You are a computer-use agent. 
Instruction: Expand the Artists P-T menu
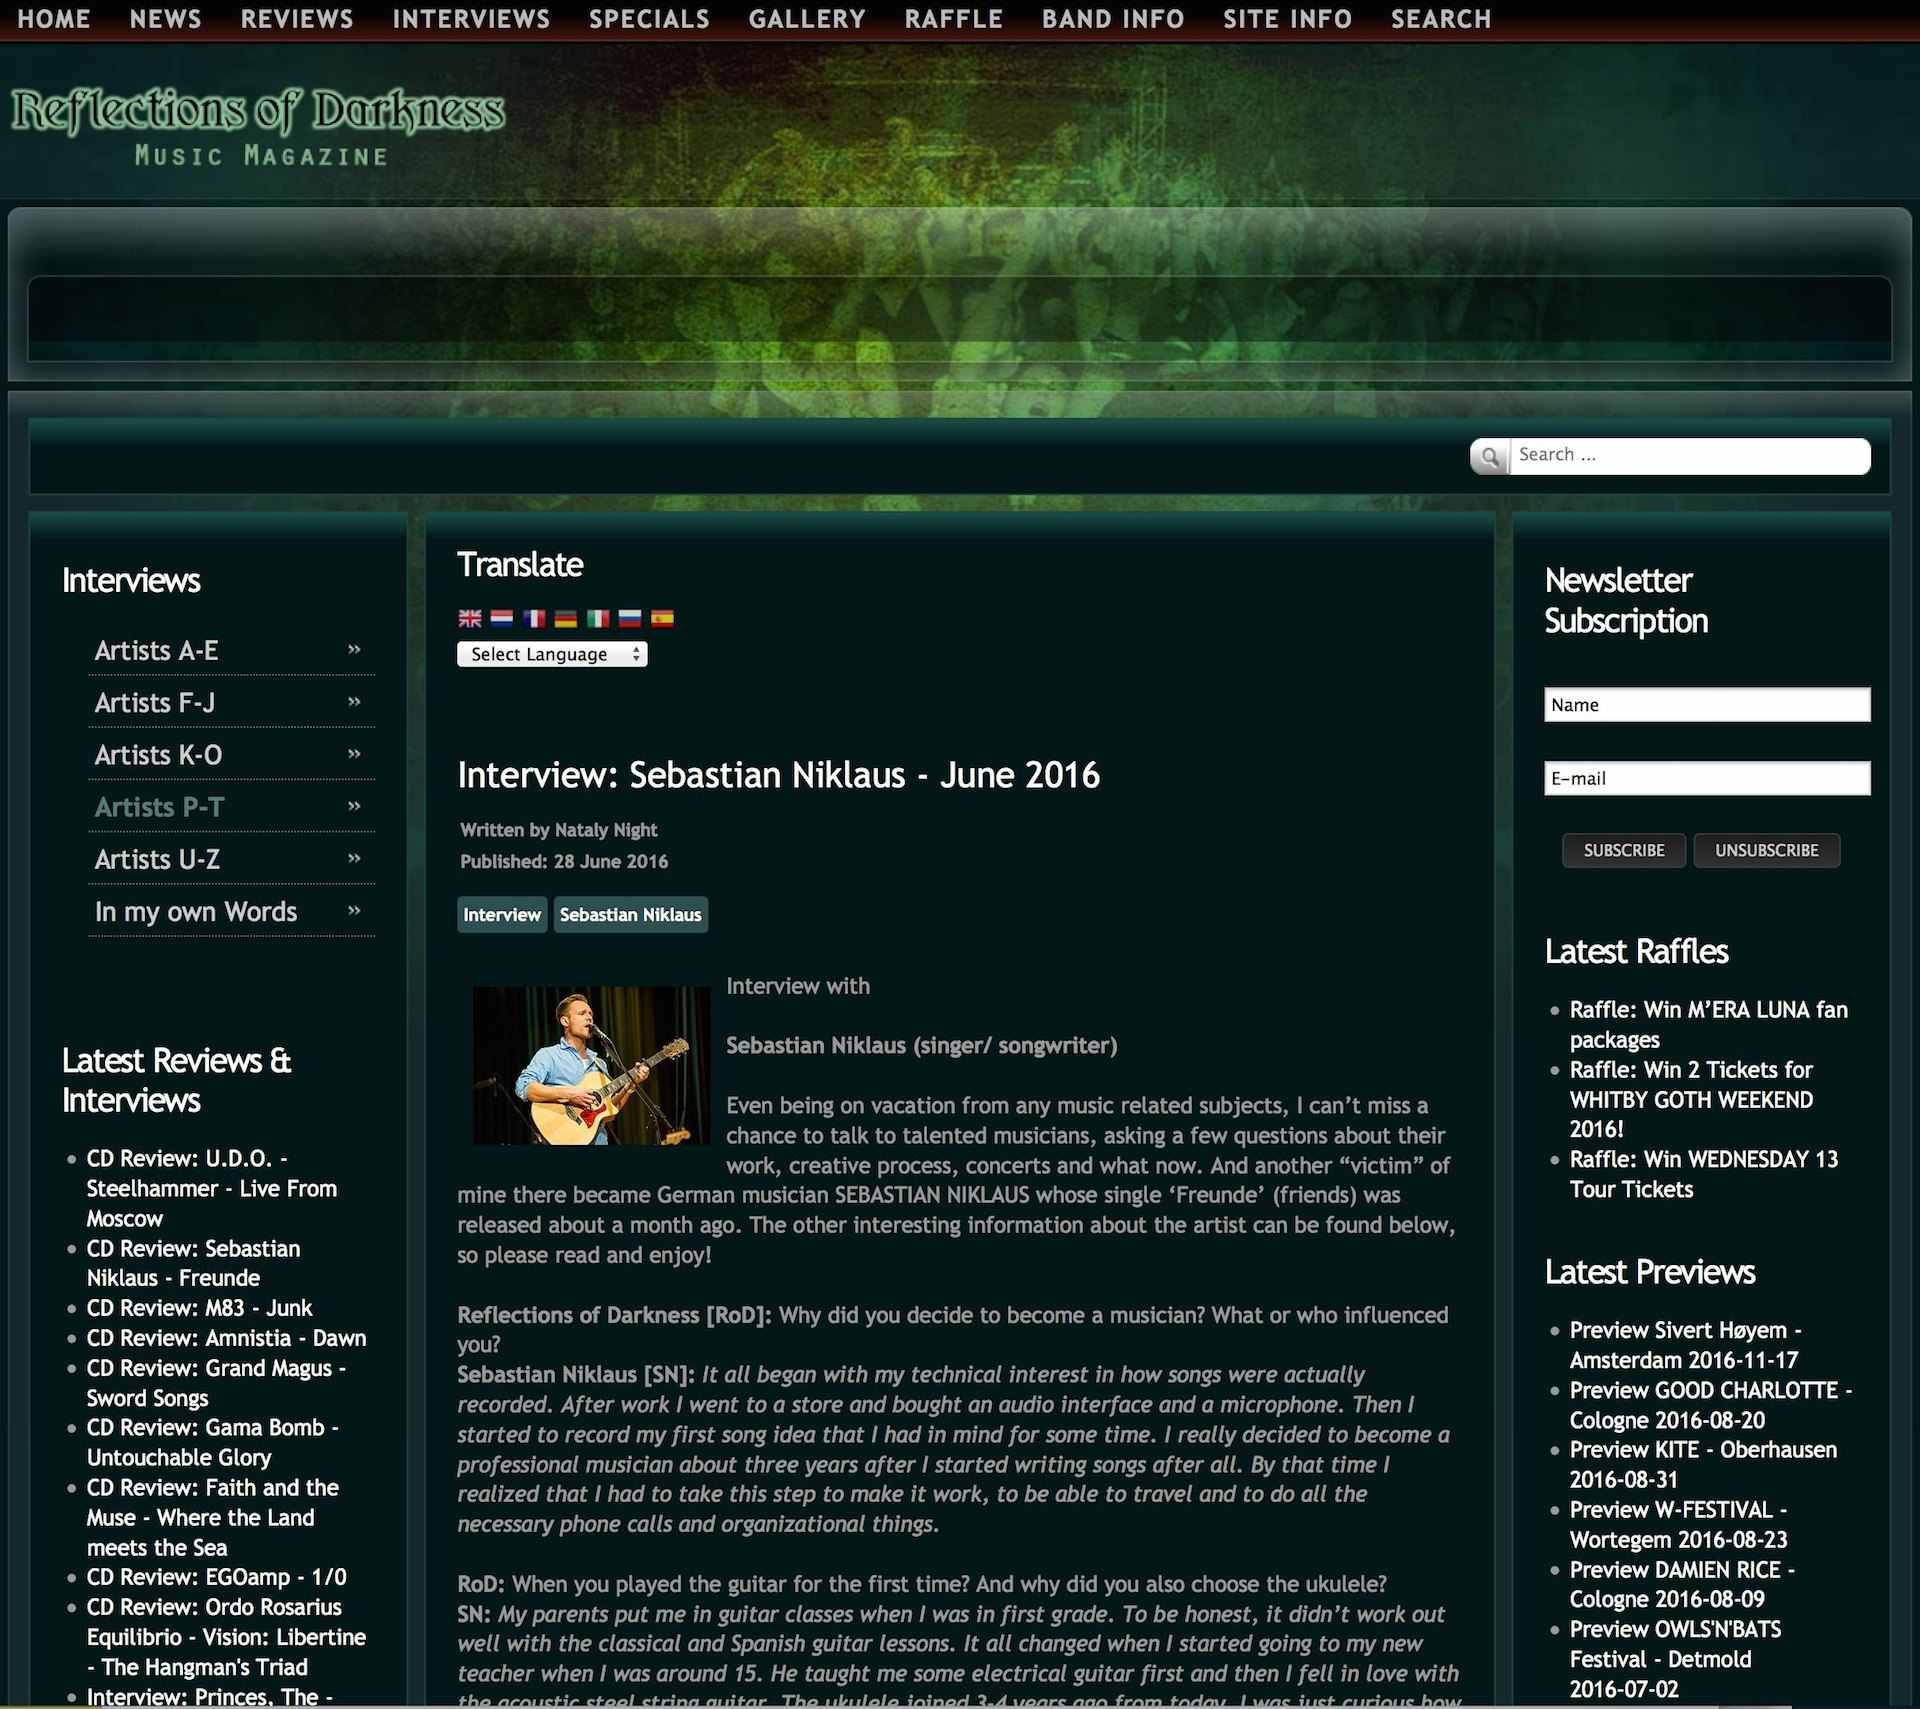pos(232,806)
